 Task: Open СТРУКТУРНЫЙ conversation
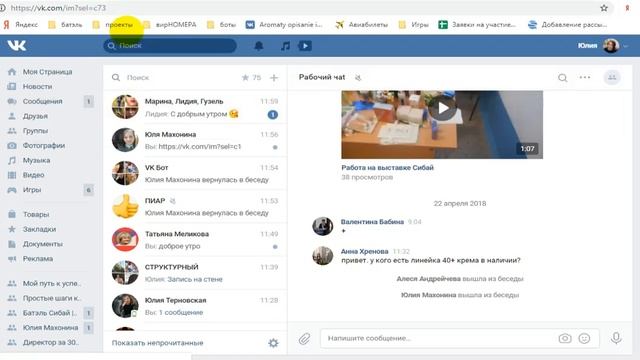(x=195, y=273)
